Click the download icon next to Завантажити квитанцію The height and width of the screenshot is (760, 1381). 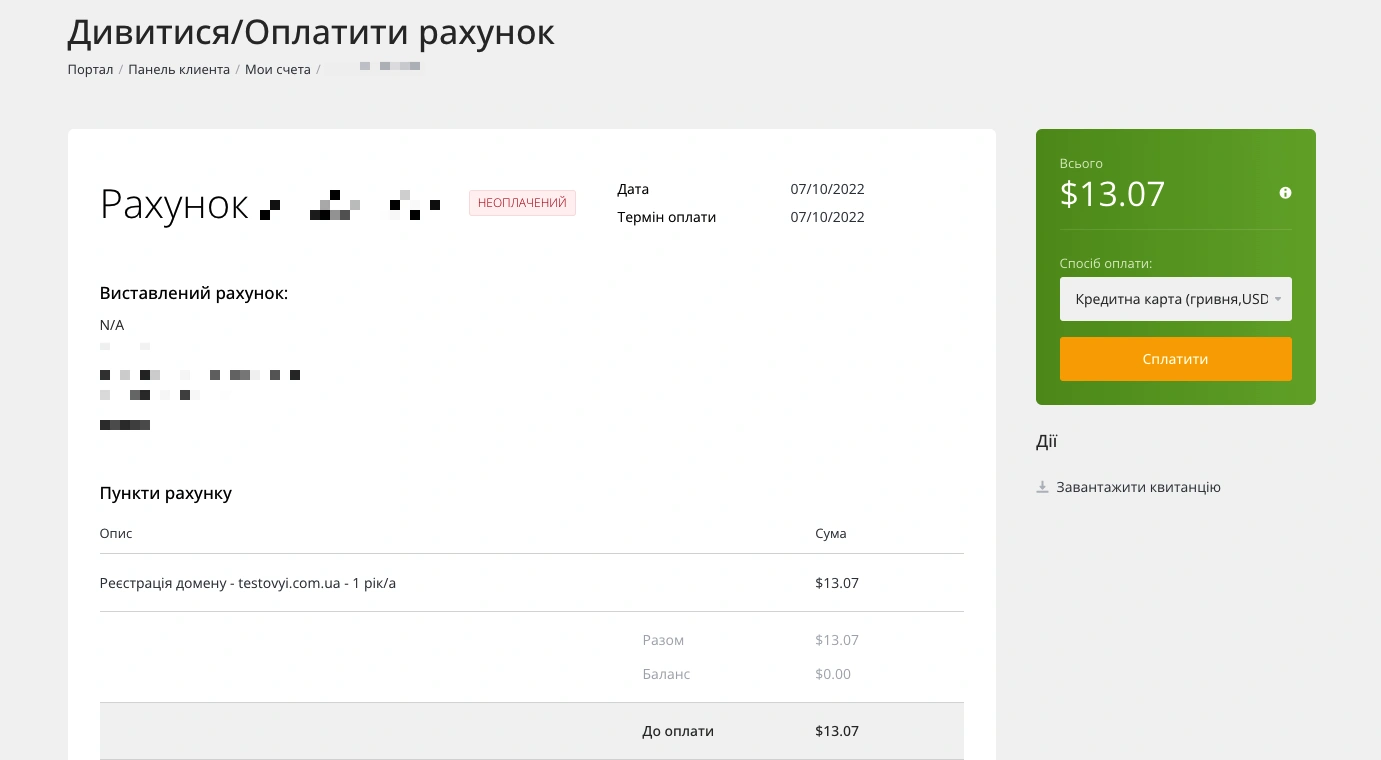(1042, 487)
